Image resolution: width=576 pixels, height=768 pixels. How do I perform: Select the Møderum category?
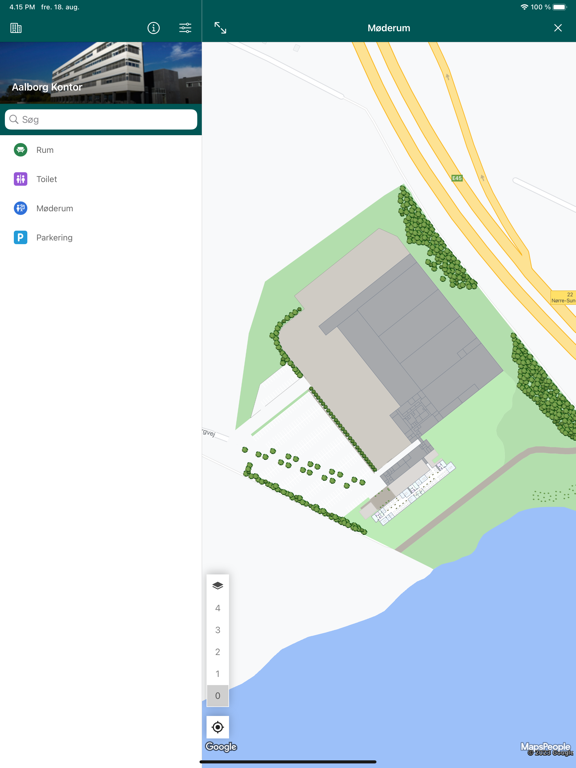pos(101,208)
